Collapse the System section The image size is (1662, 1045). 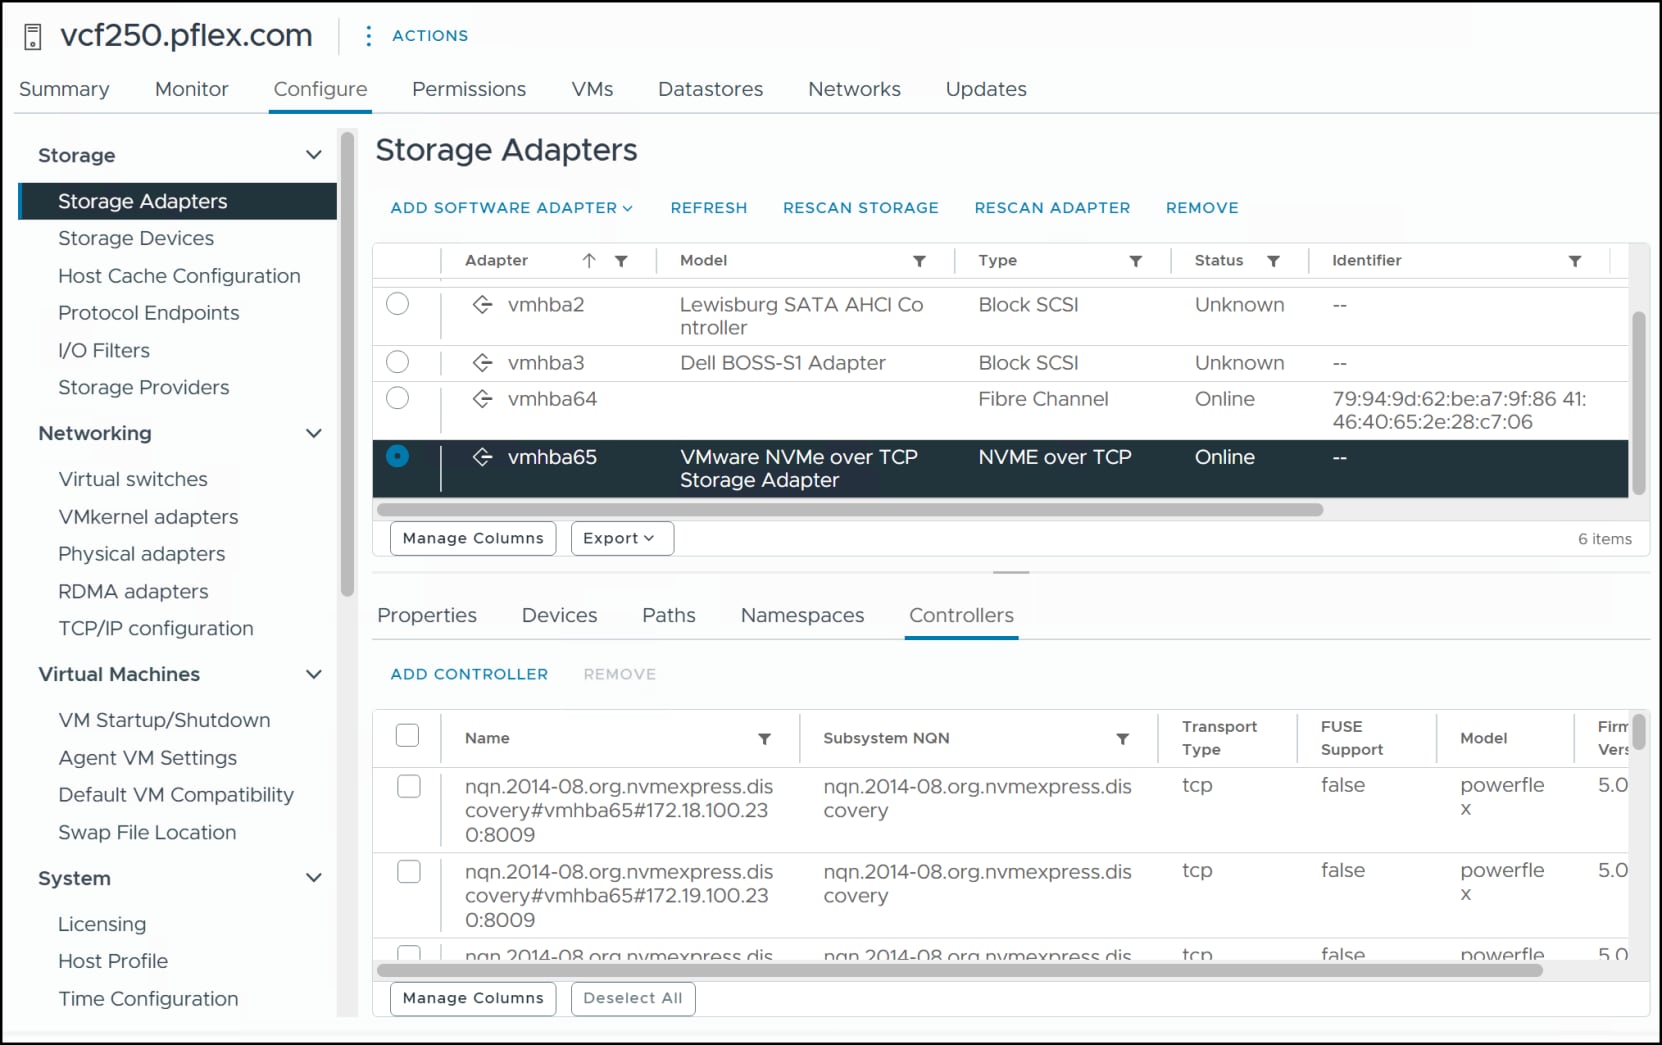point(314,878)
